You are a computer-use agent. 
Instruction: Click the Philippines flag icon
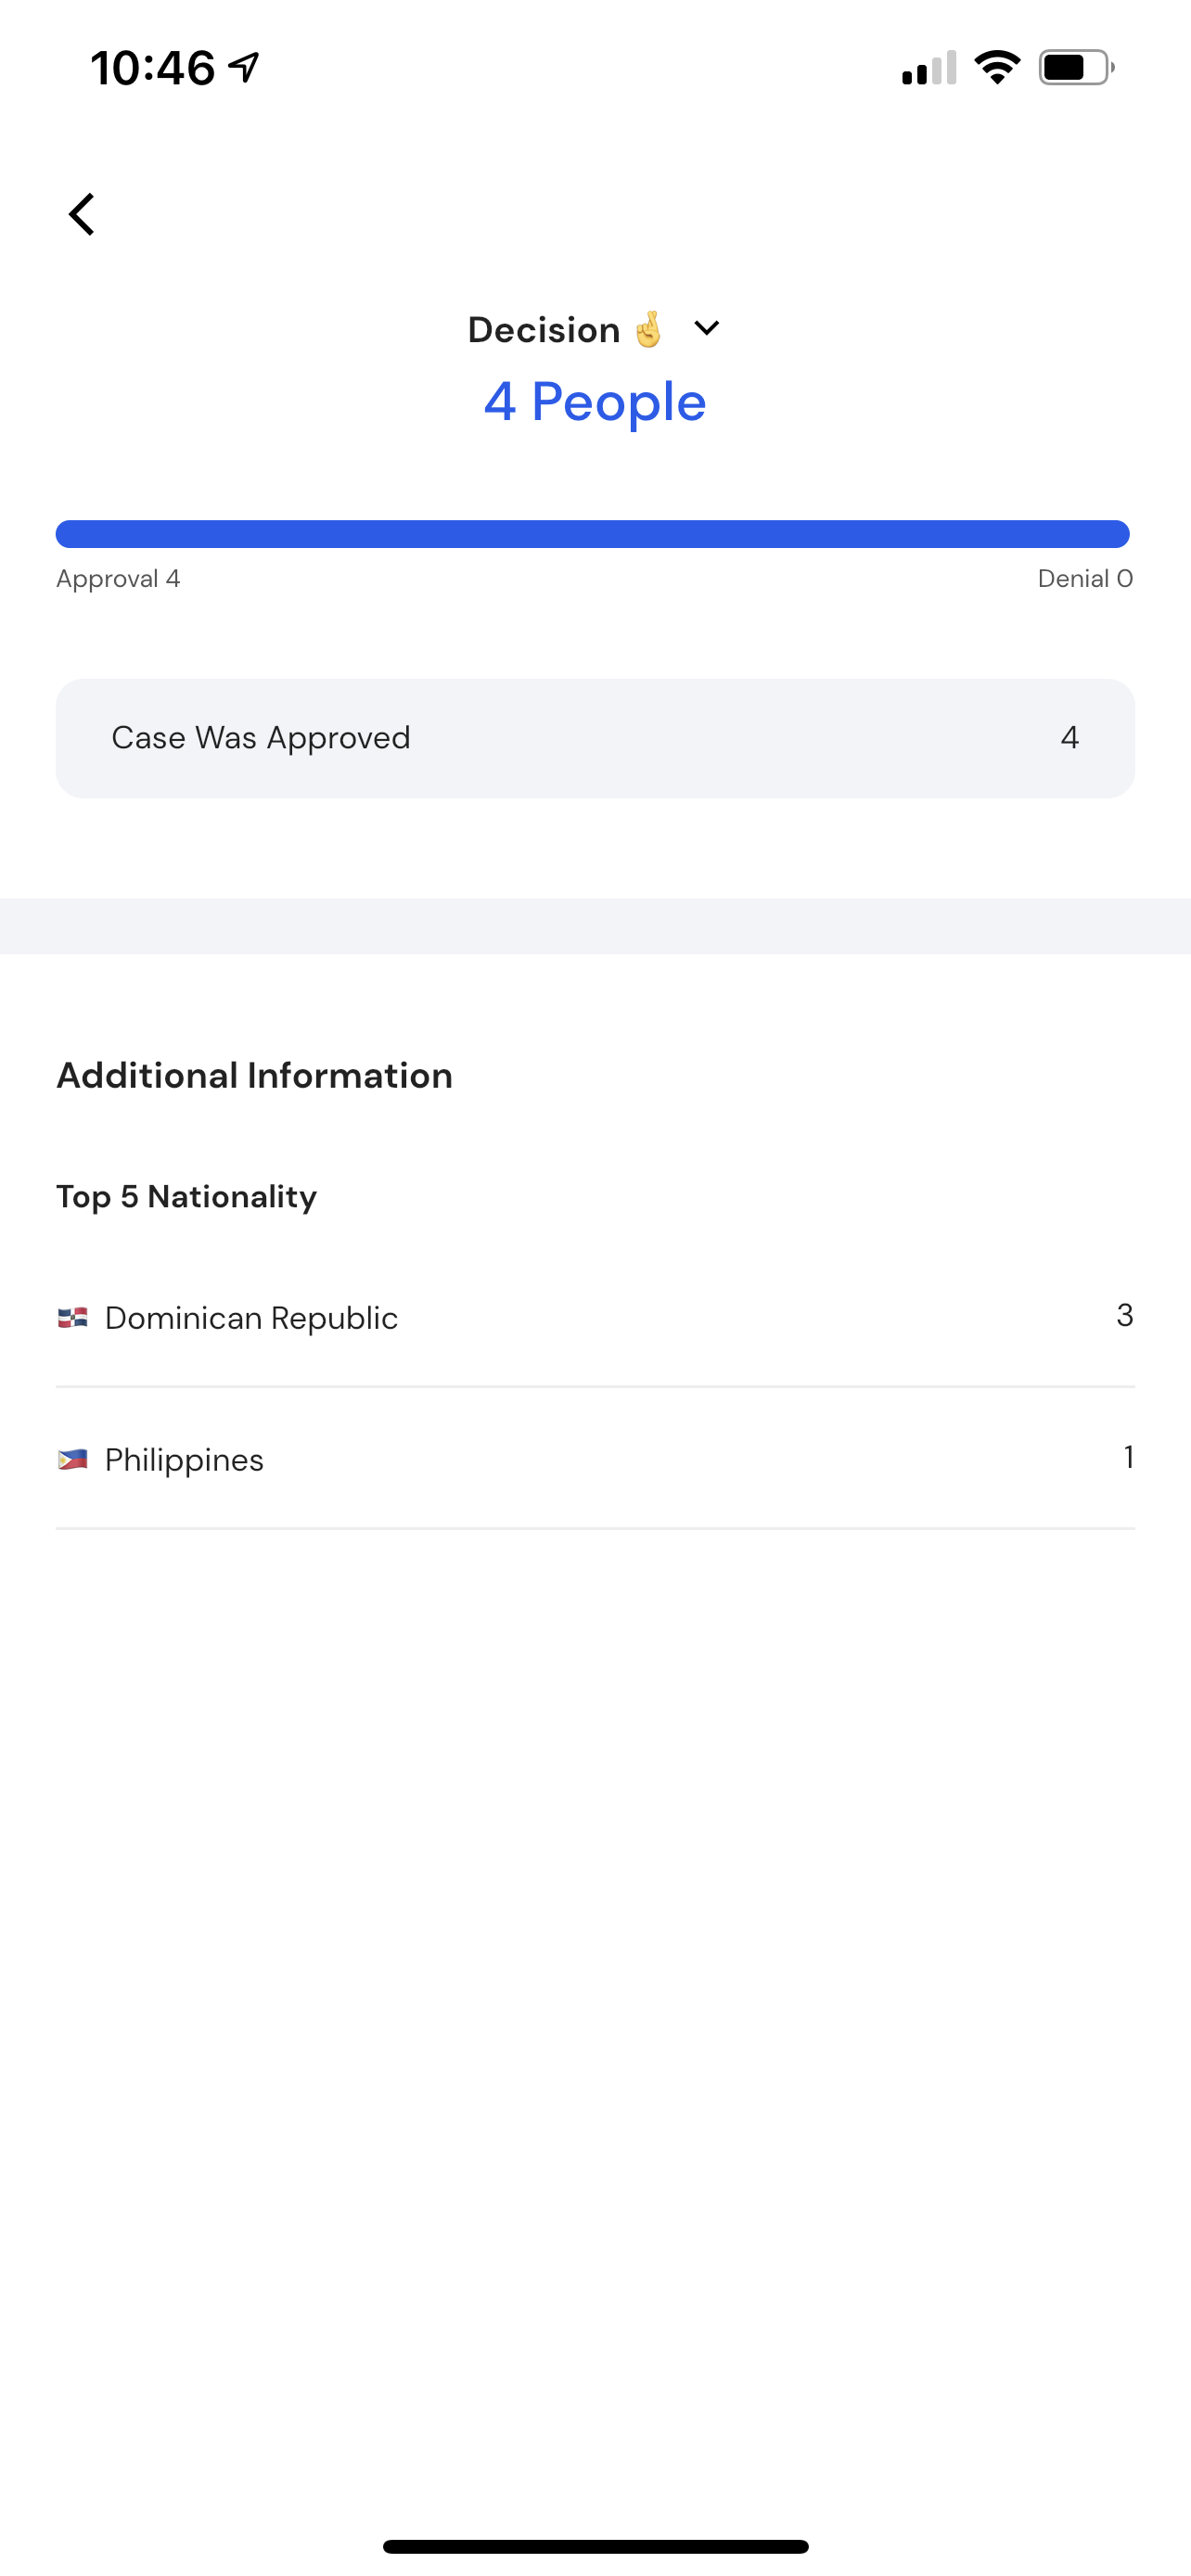click(73, 1459)
